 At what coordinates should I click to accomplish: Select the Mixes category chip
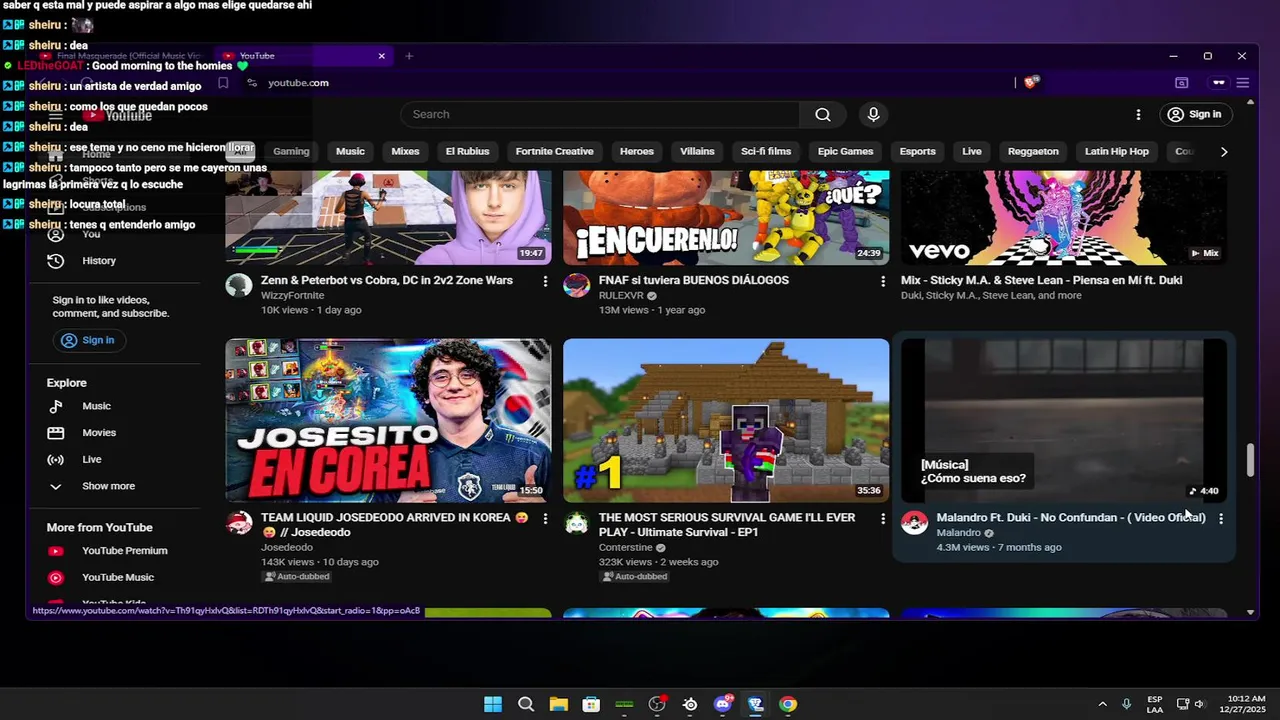tap(405, 152)
